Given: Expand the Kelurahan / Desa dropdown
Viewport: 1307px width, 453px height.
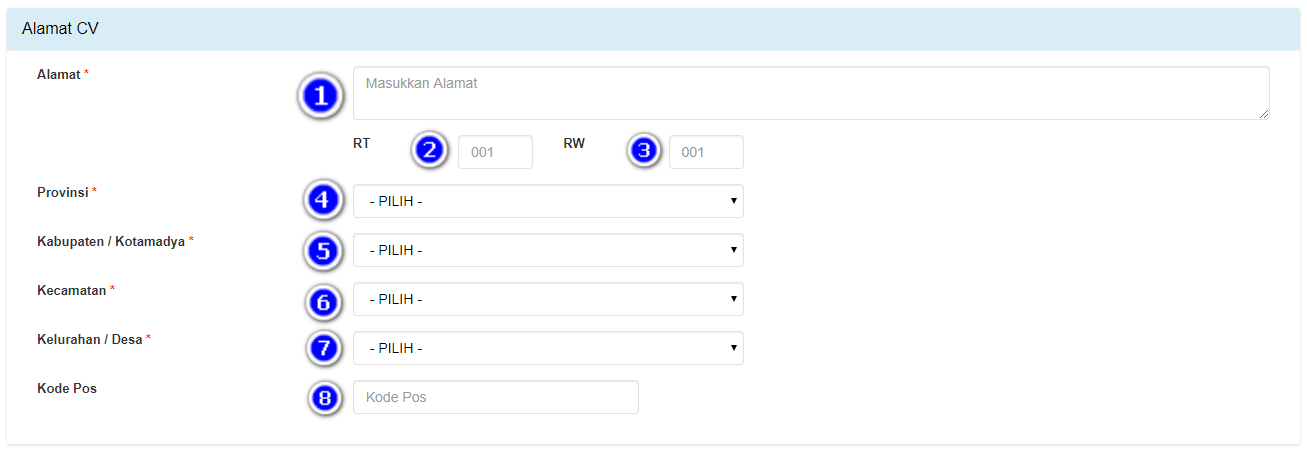Looking at the screenshot, I should (548, 348).
